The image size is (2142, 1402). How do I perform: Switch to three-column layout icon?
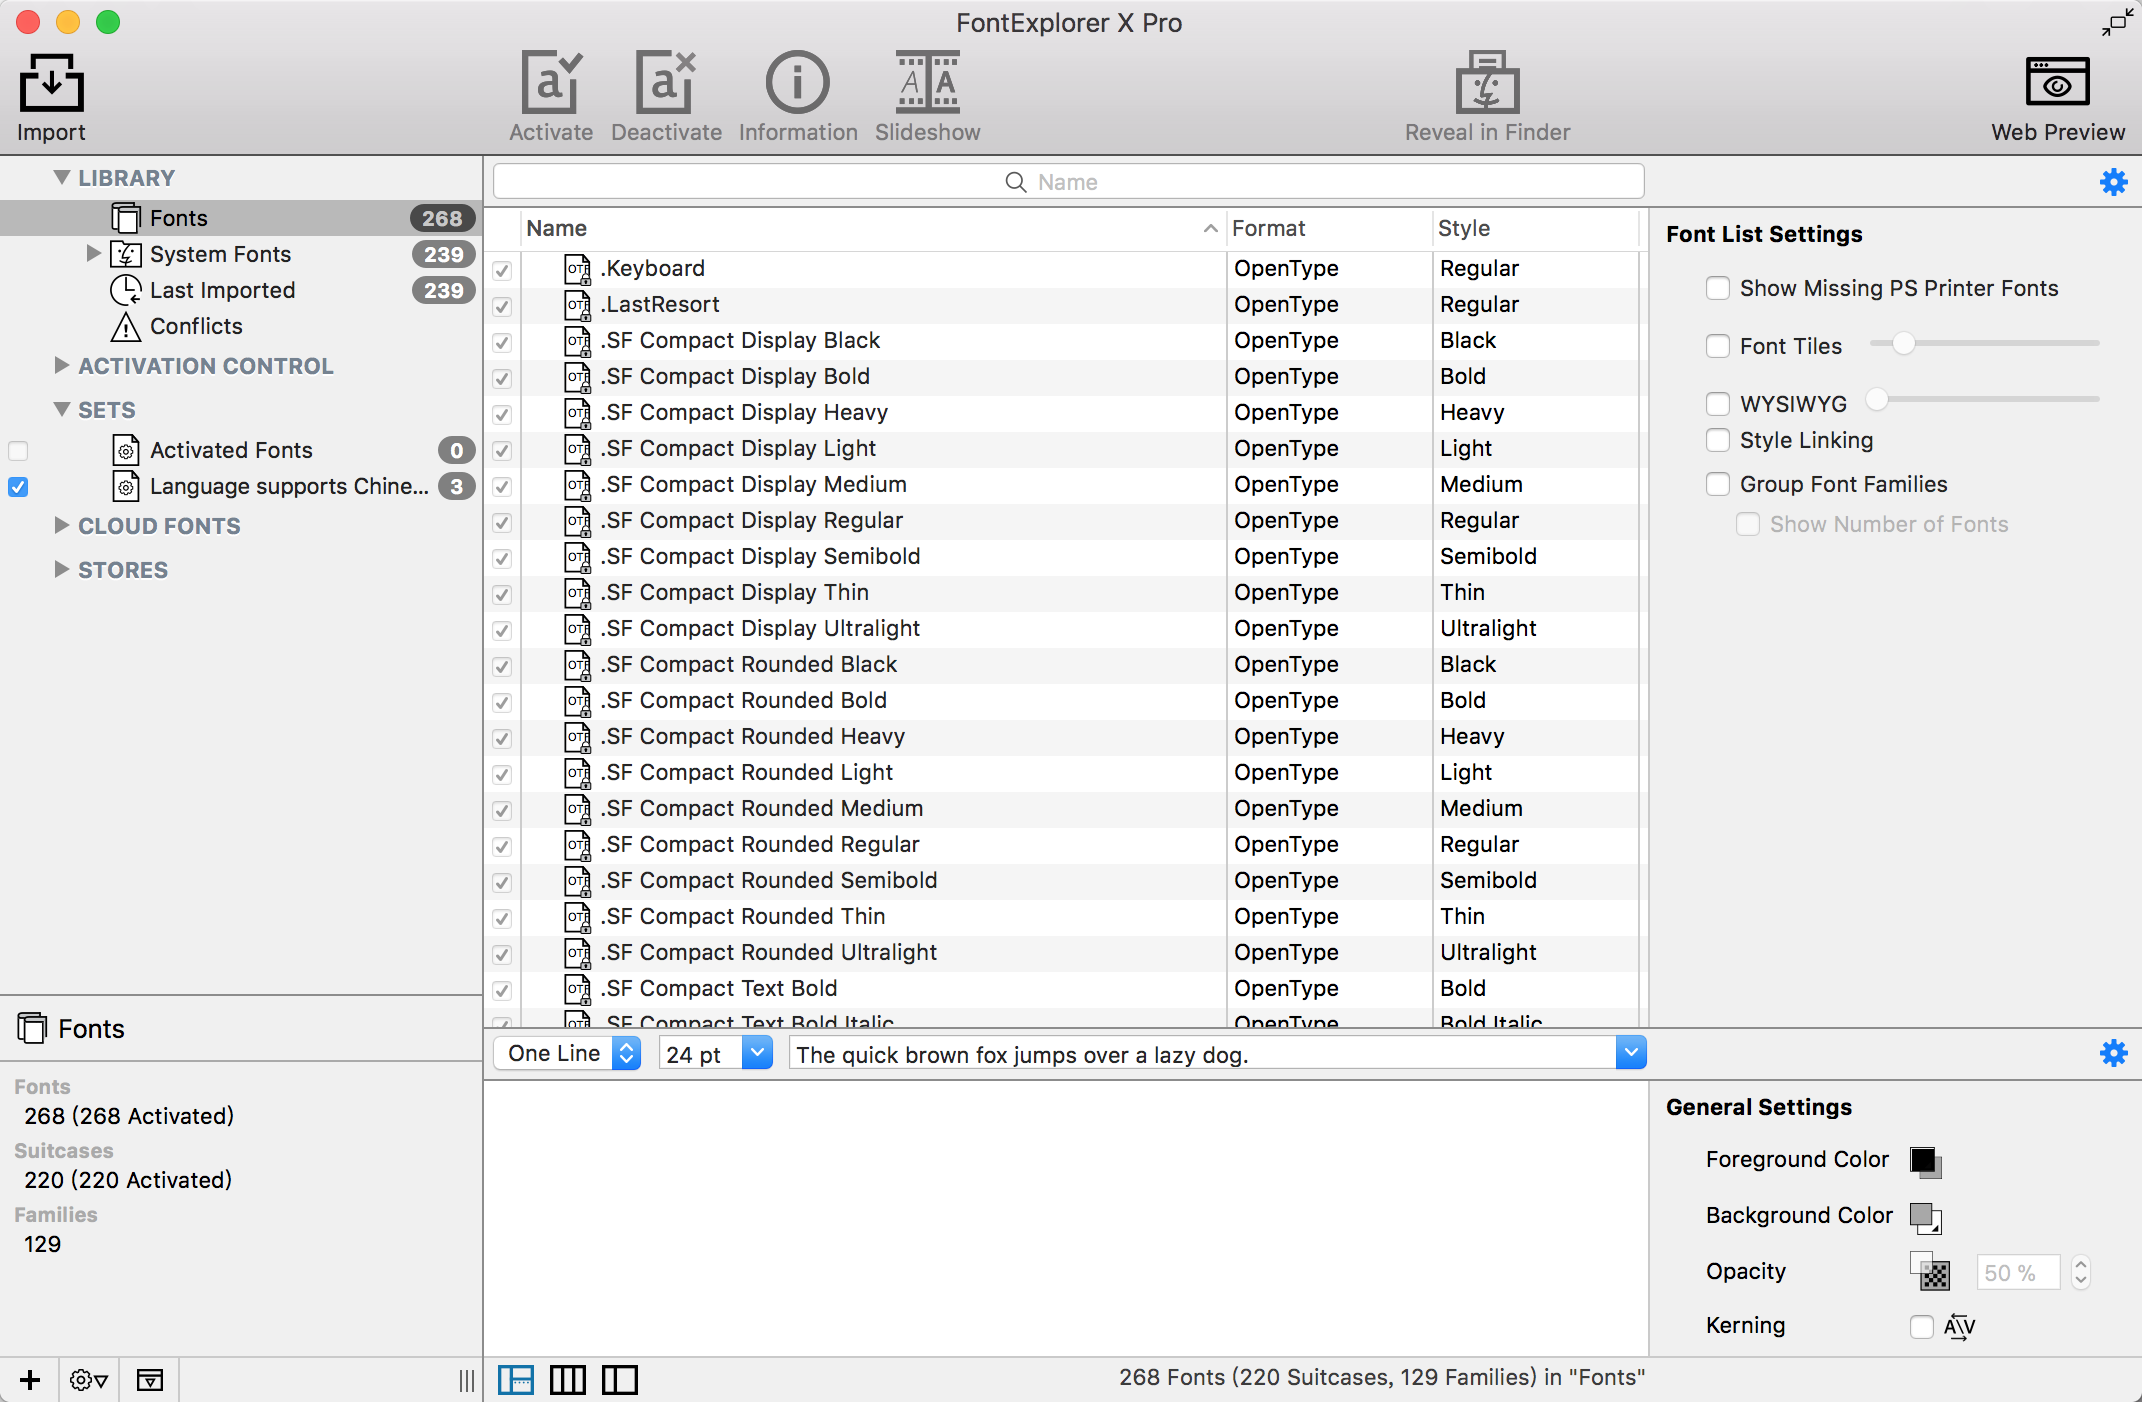click(x=567, y=1380)
